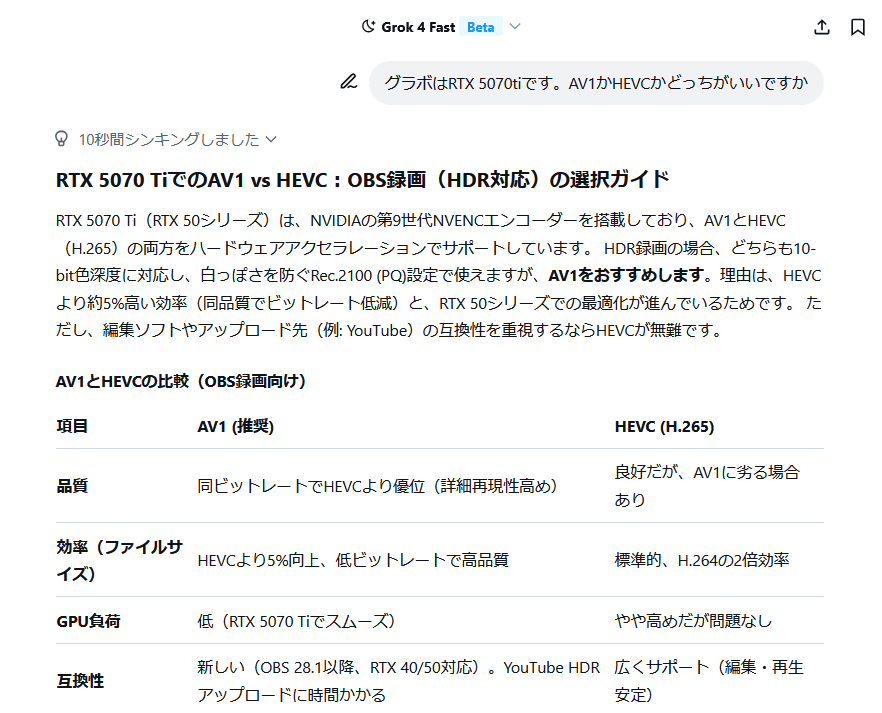Click the 10秒間シンキングしました label
The height and width of the screenshot is (713, 882).
[x=168, y=140]
